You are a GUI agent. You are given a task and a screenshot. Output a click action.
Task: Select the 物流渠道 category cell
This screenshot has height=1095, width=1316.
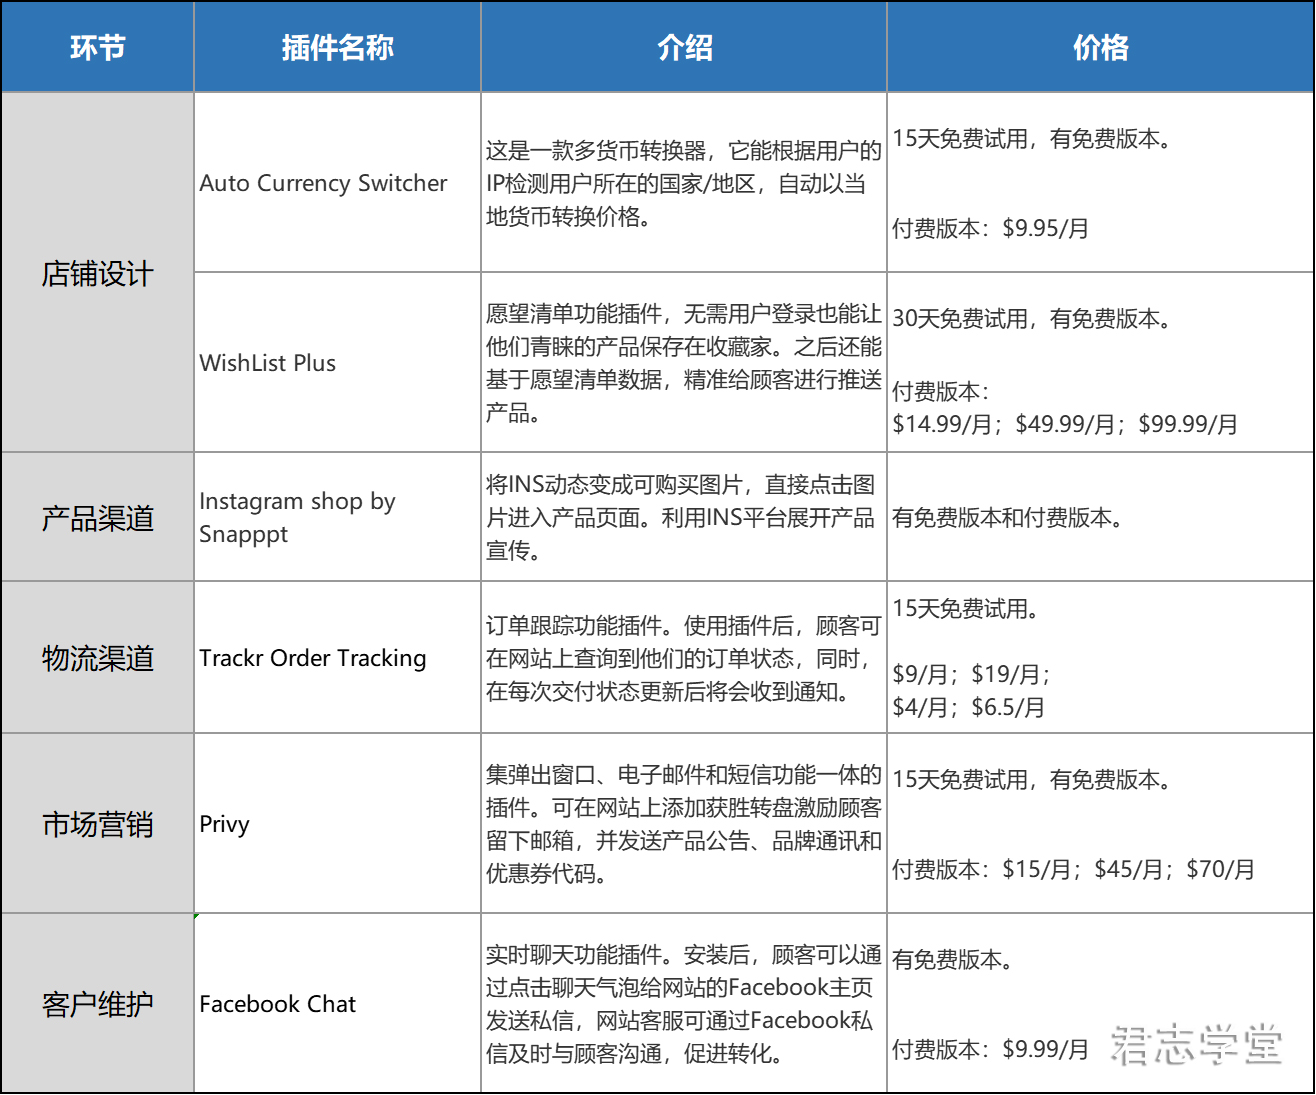pyautogui.click(x=98, y=658)
